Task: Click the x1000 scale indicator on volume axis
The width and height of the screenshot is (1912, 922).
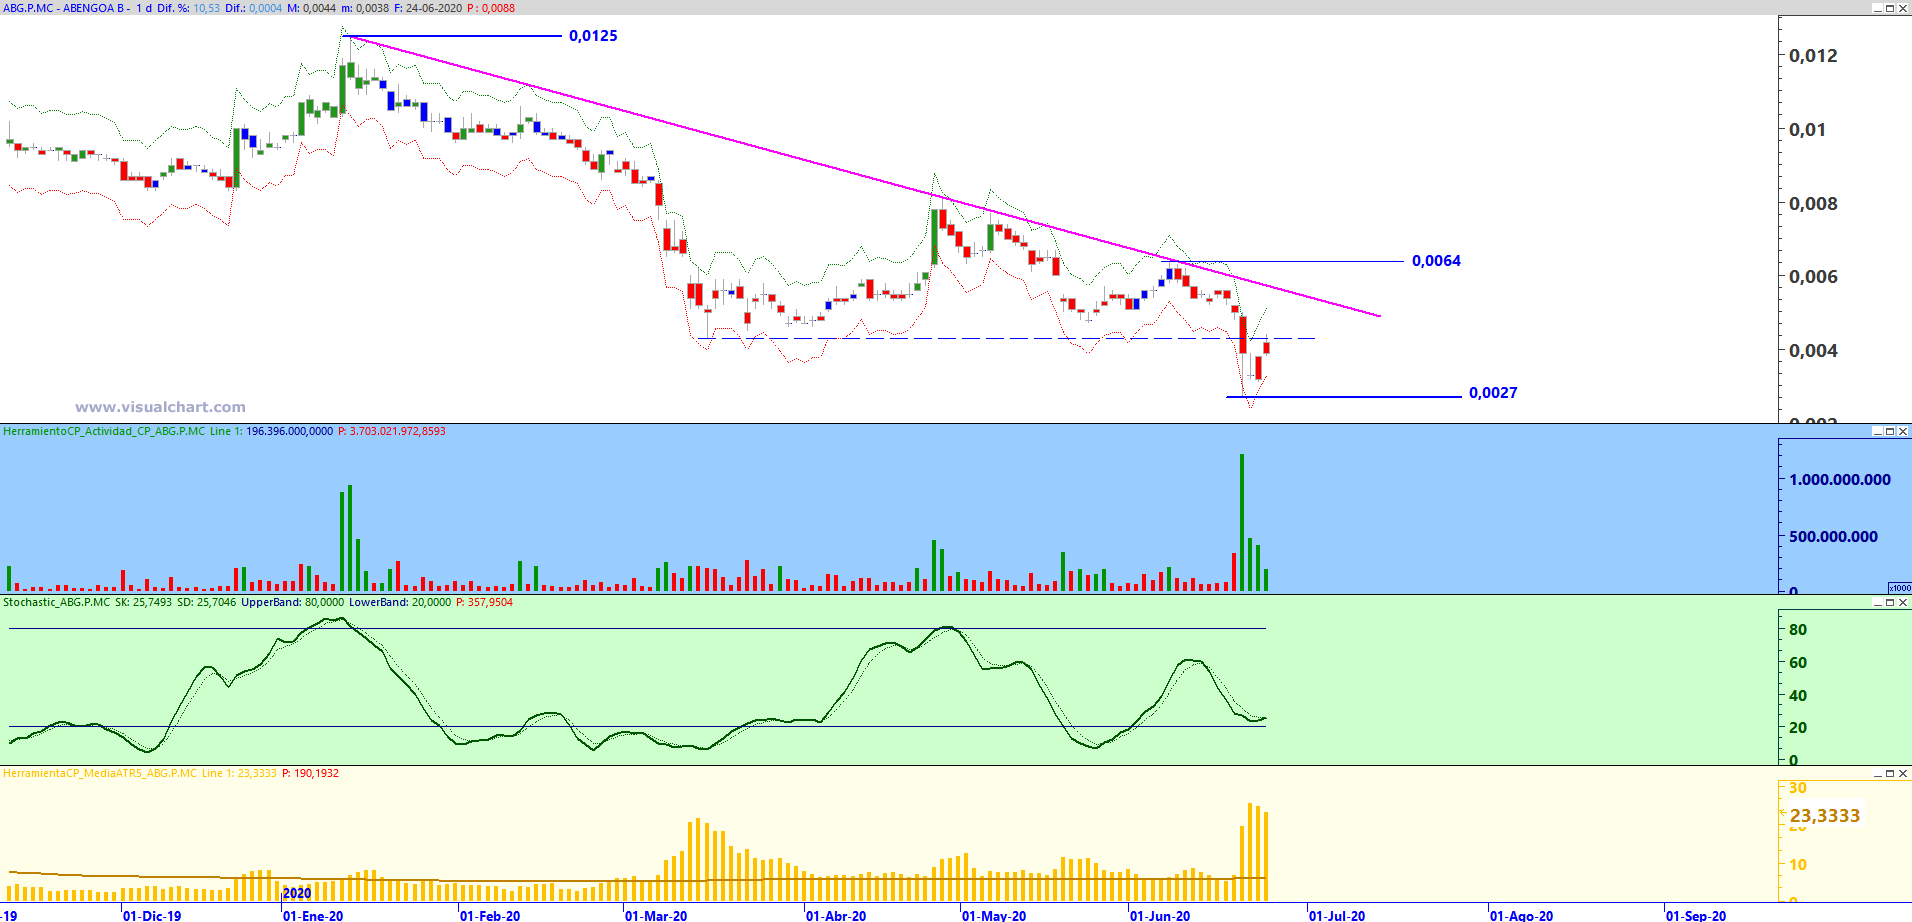Action: point(1899,588)
